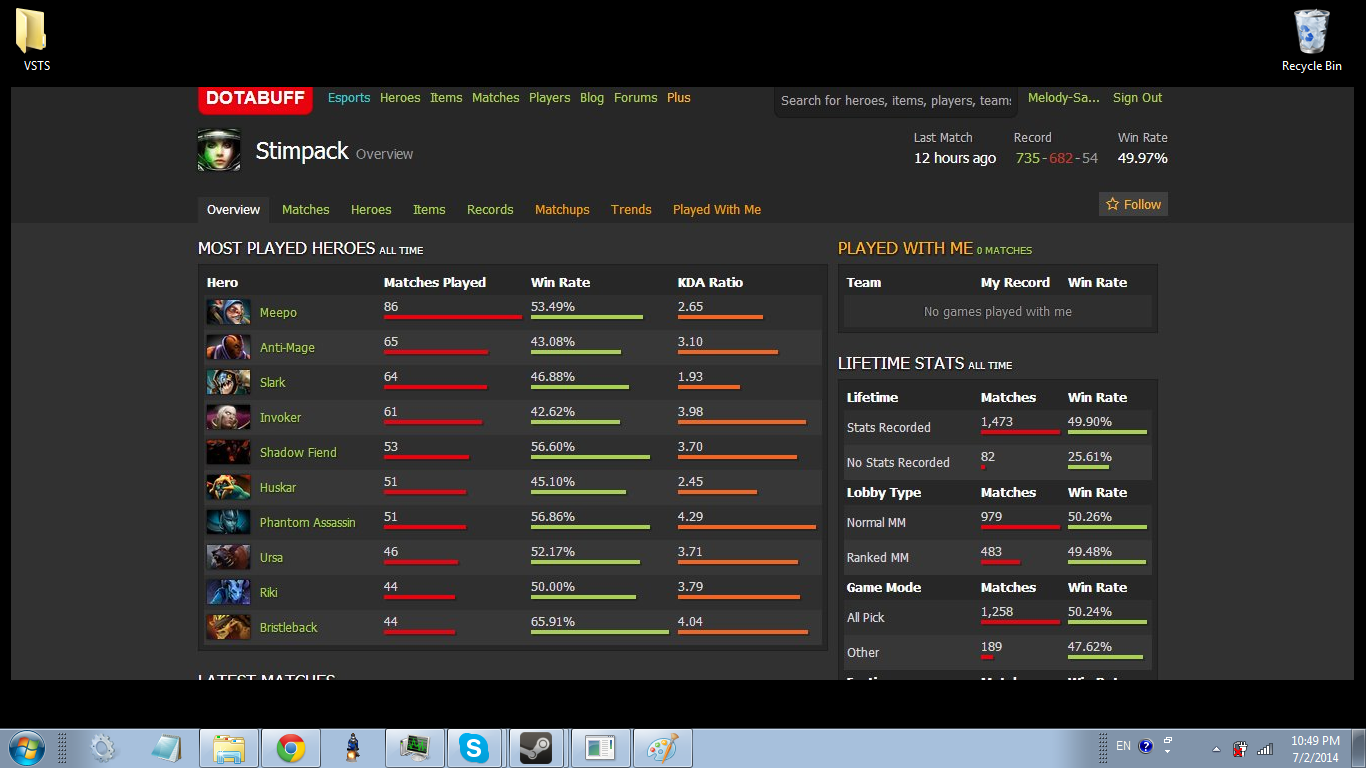
Task: Focus the search for heroes, items, players field
Action: (896, 100)
